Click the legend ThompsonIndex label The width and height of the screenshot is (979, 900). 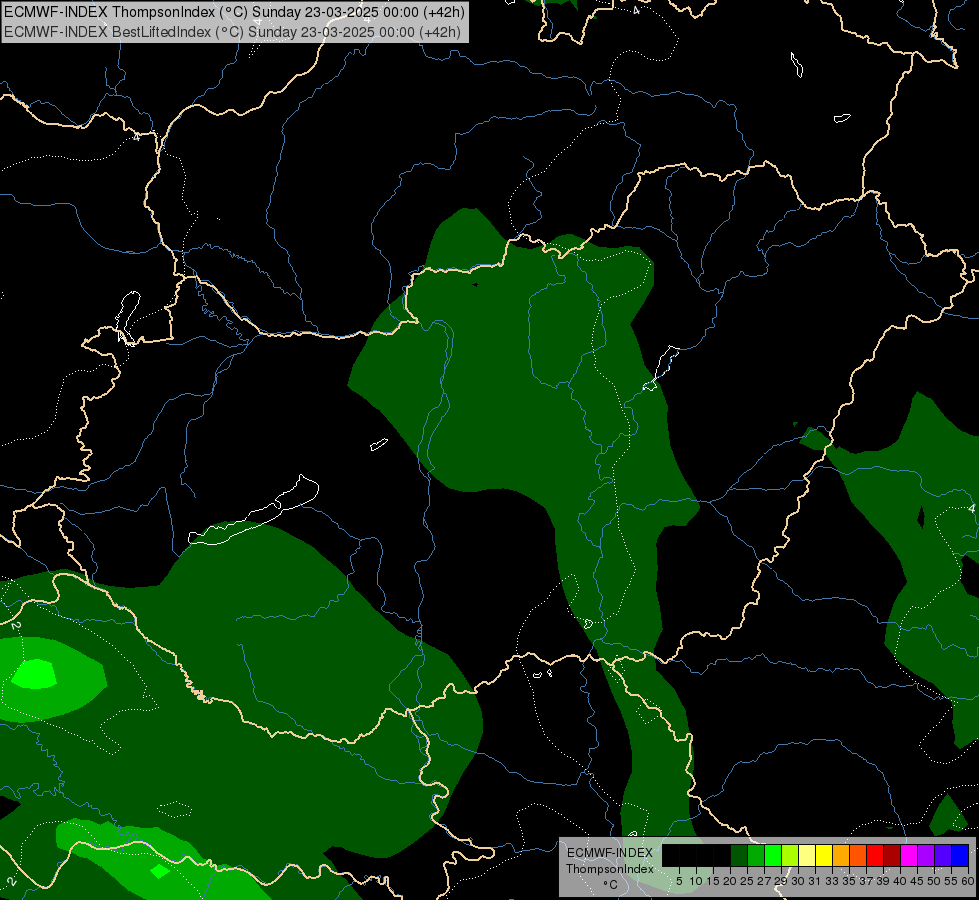click(610, 869)
